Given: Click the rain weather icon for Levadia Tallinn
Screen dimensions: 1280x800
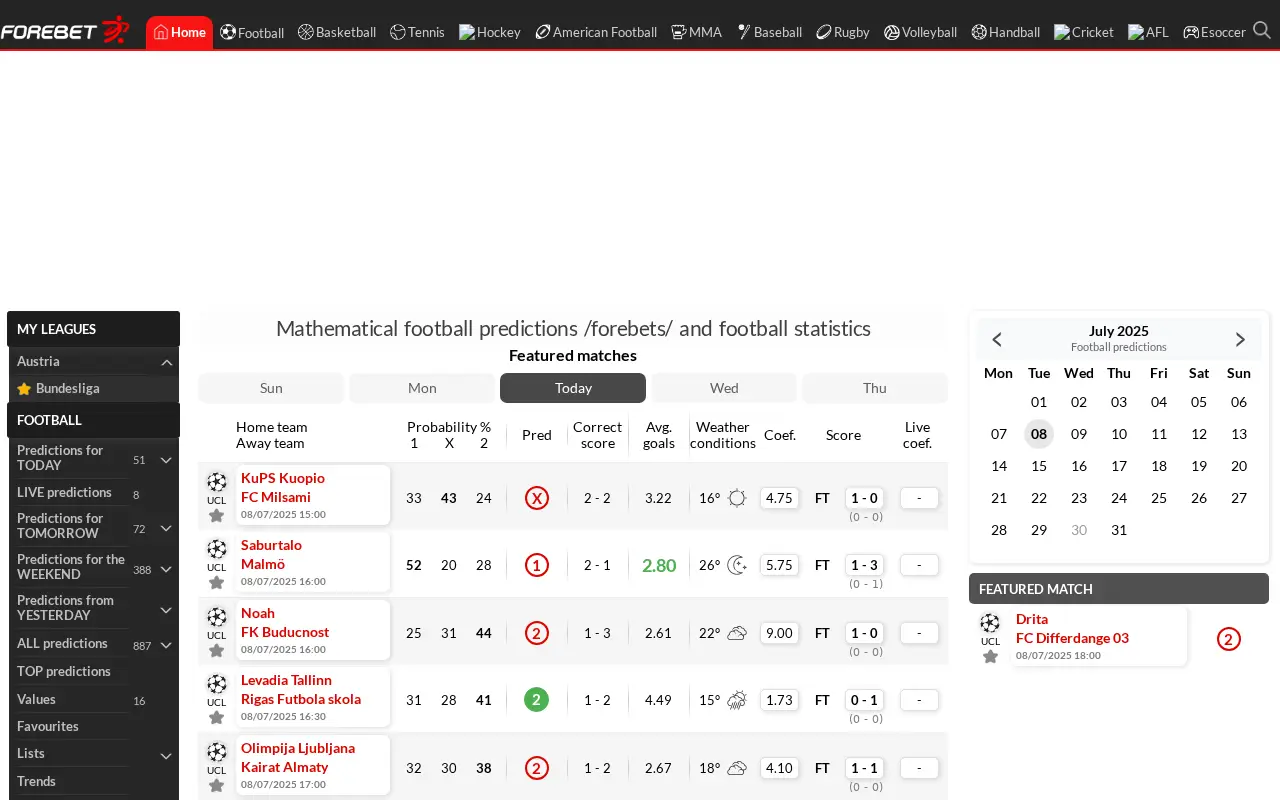Looking at the screenshot, I should click(737, 700).
